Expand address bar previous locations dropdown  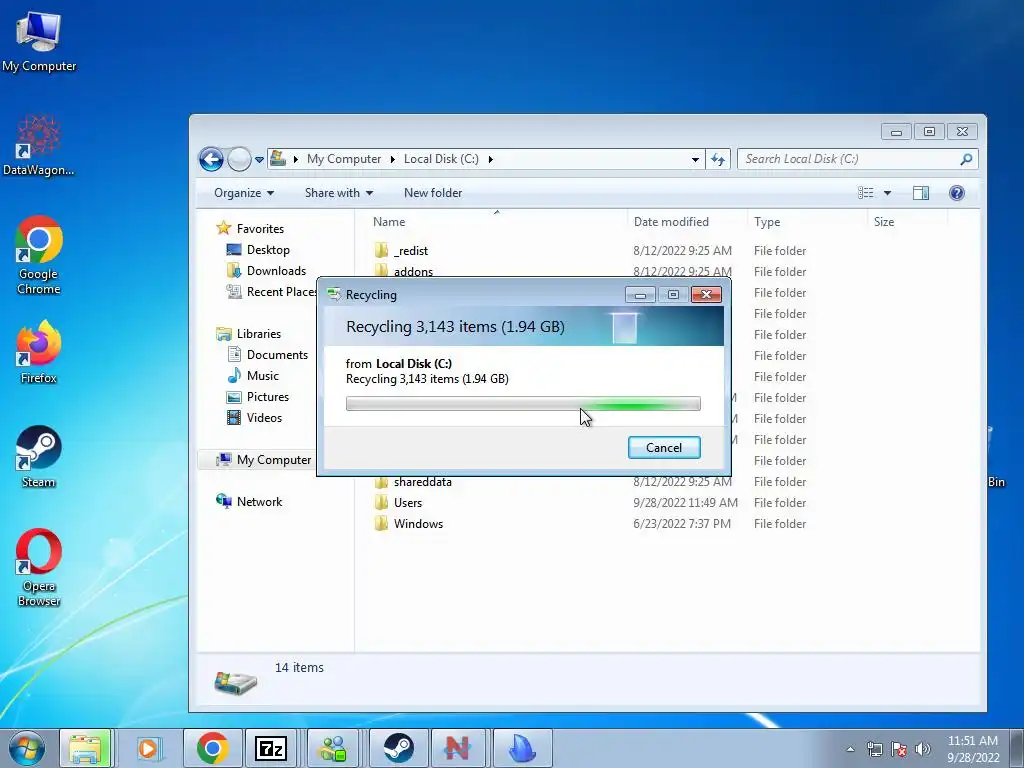point(695,159)
